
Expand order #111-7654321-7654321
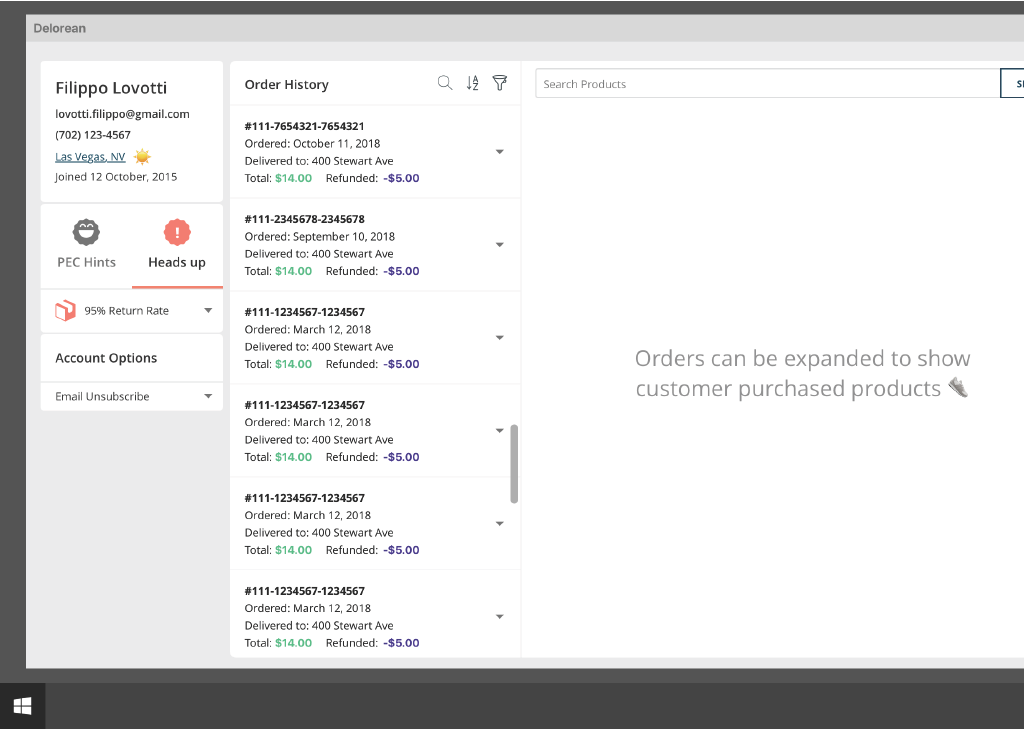500,152
